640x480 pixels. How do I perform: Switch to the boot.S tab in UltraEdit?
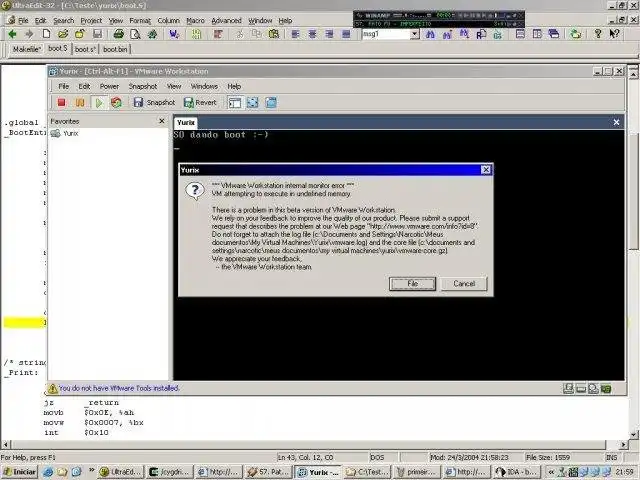(58, 49)
